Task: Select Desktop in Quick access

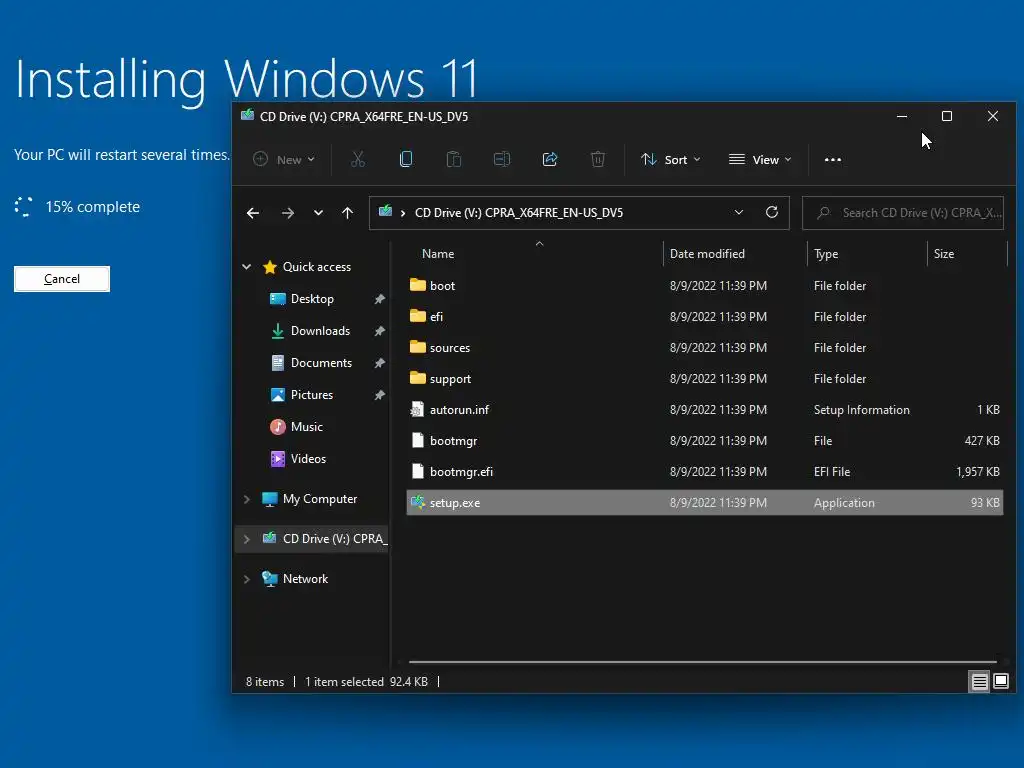Action: pos(312,299)
